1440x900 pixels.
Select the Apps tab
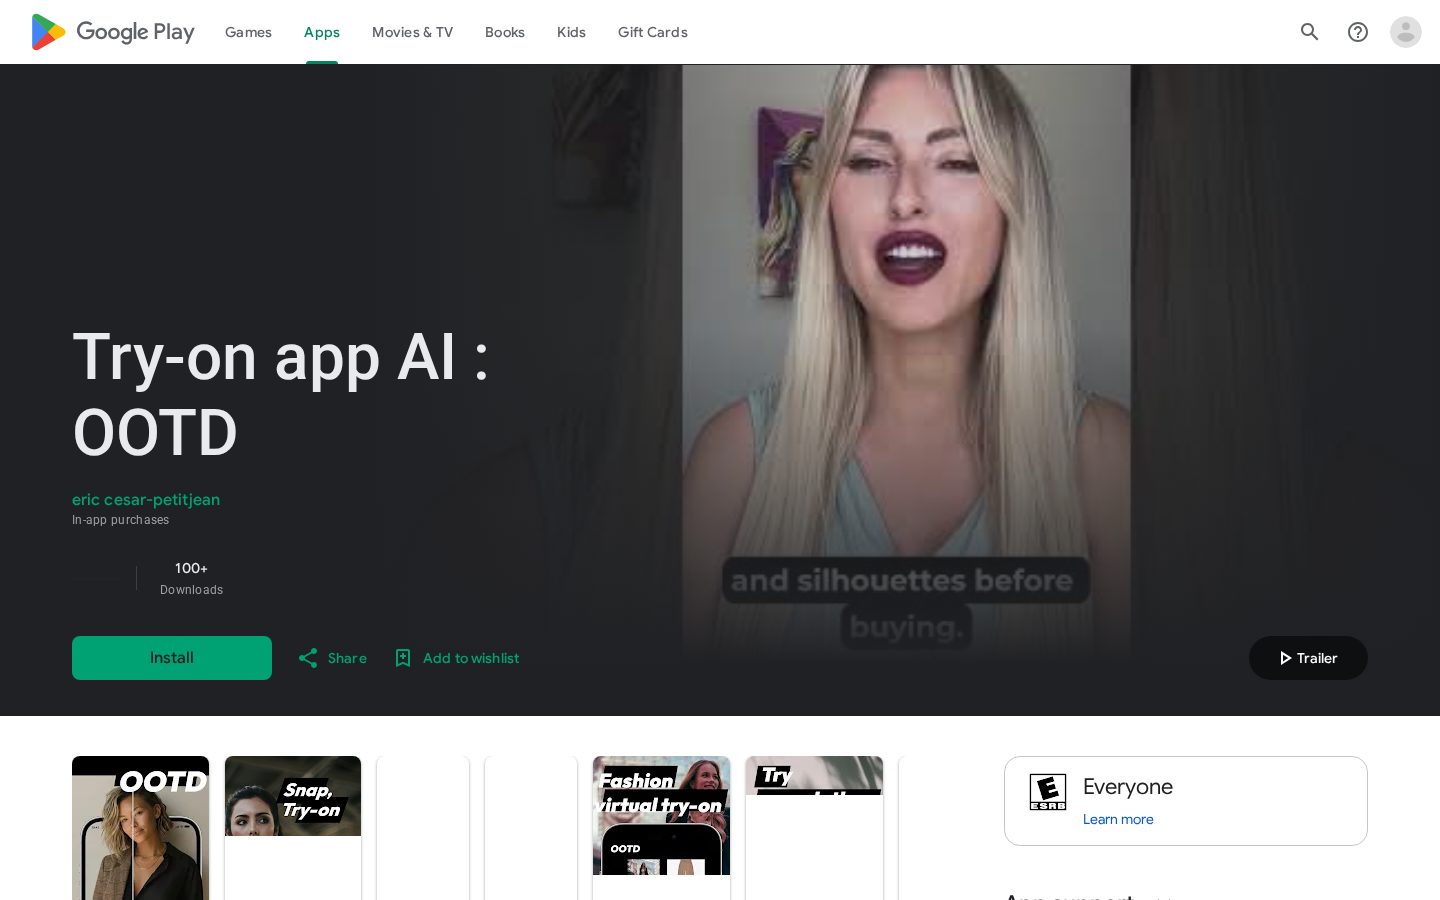(x=322, y=32)
